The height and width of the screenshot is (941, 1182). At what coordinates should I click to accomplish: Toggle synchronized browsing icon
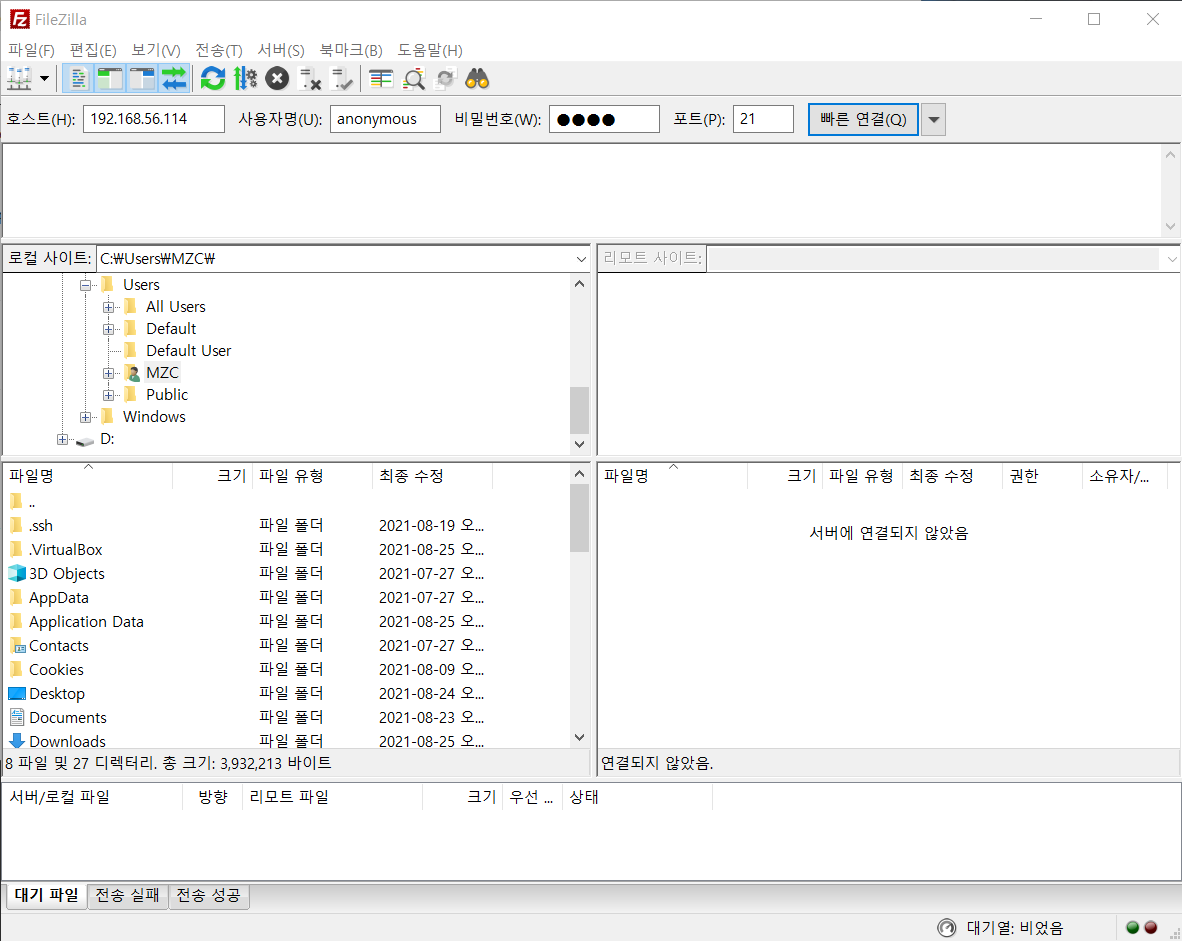click(x=446, y=78)
